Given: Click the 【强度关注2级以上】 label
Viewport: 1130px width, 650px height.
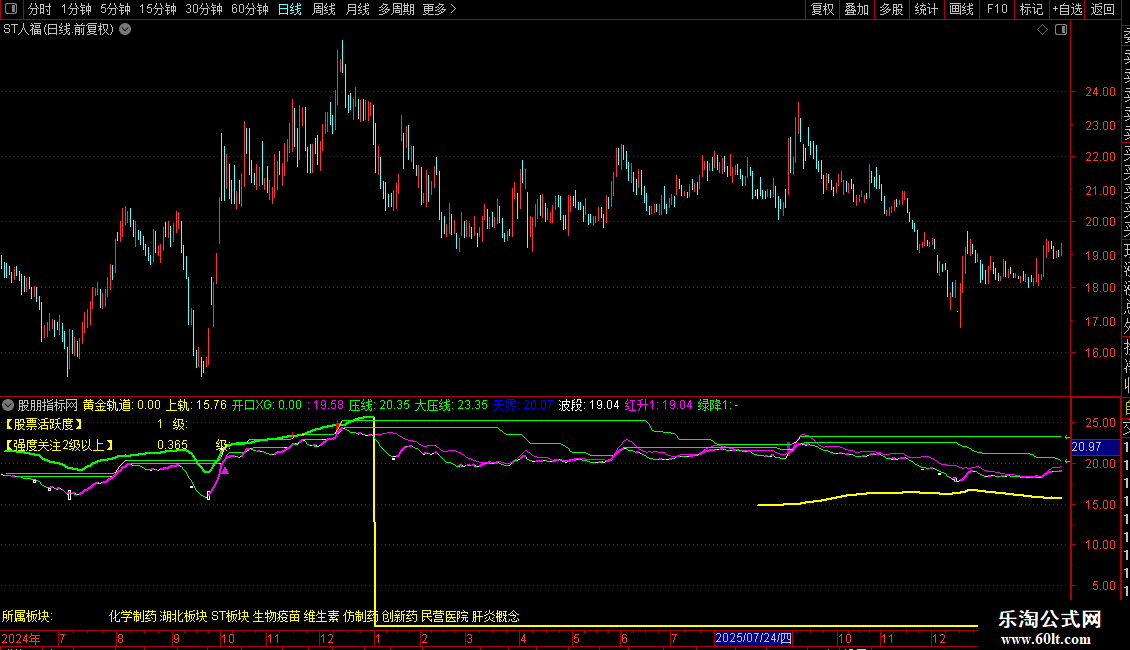Looking at the screenshot, I should [x=58, y=445].
